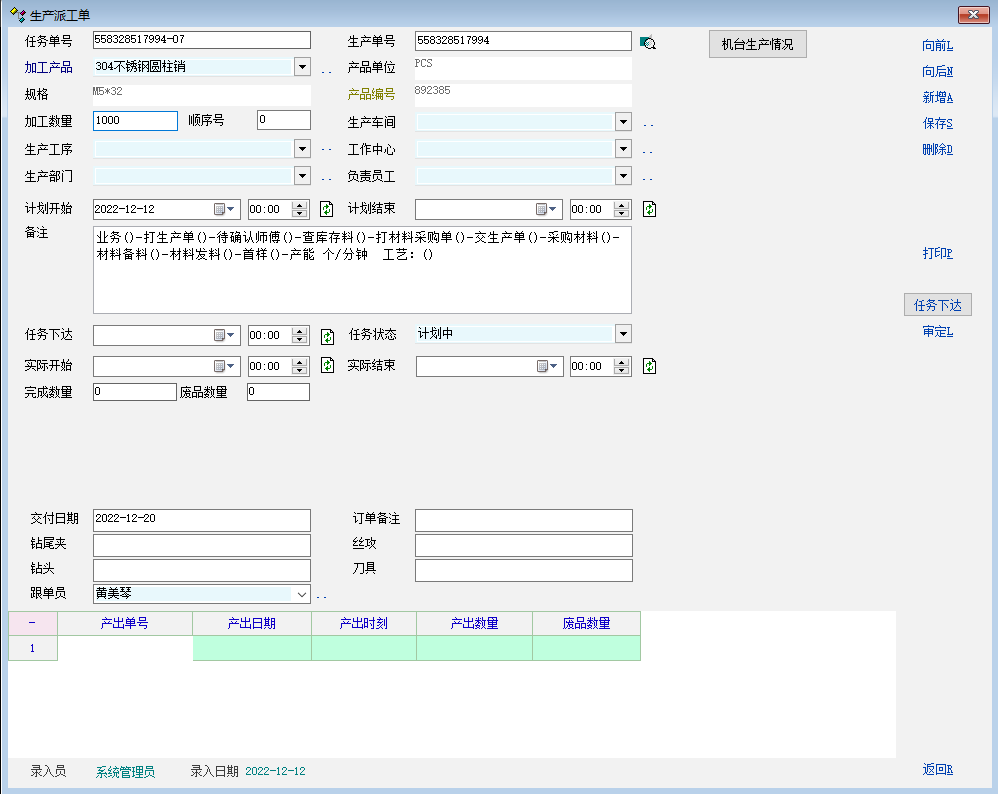Adjust the 计划开始 time spinner
The image size is (998, 794).
299,209
